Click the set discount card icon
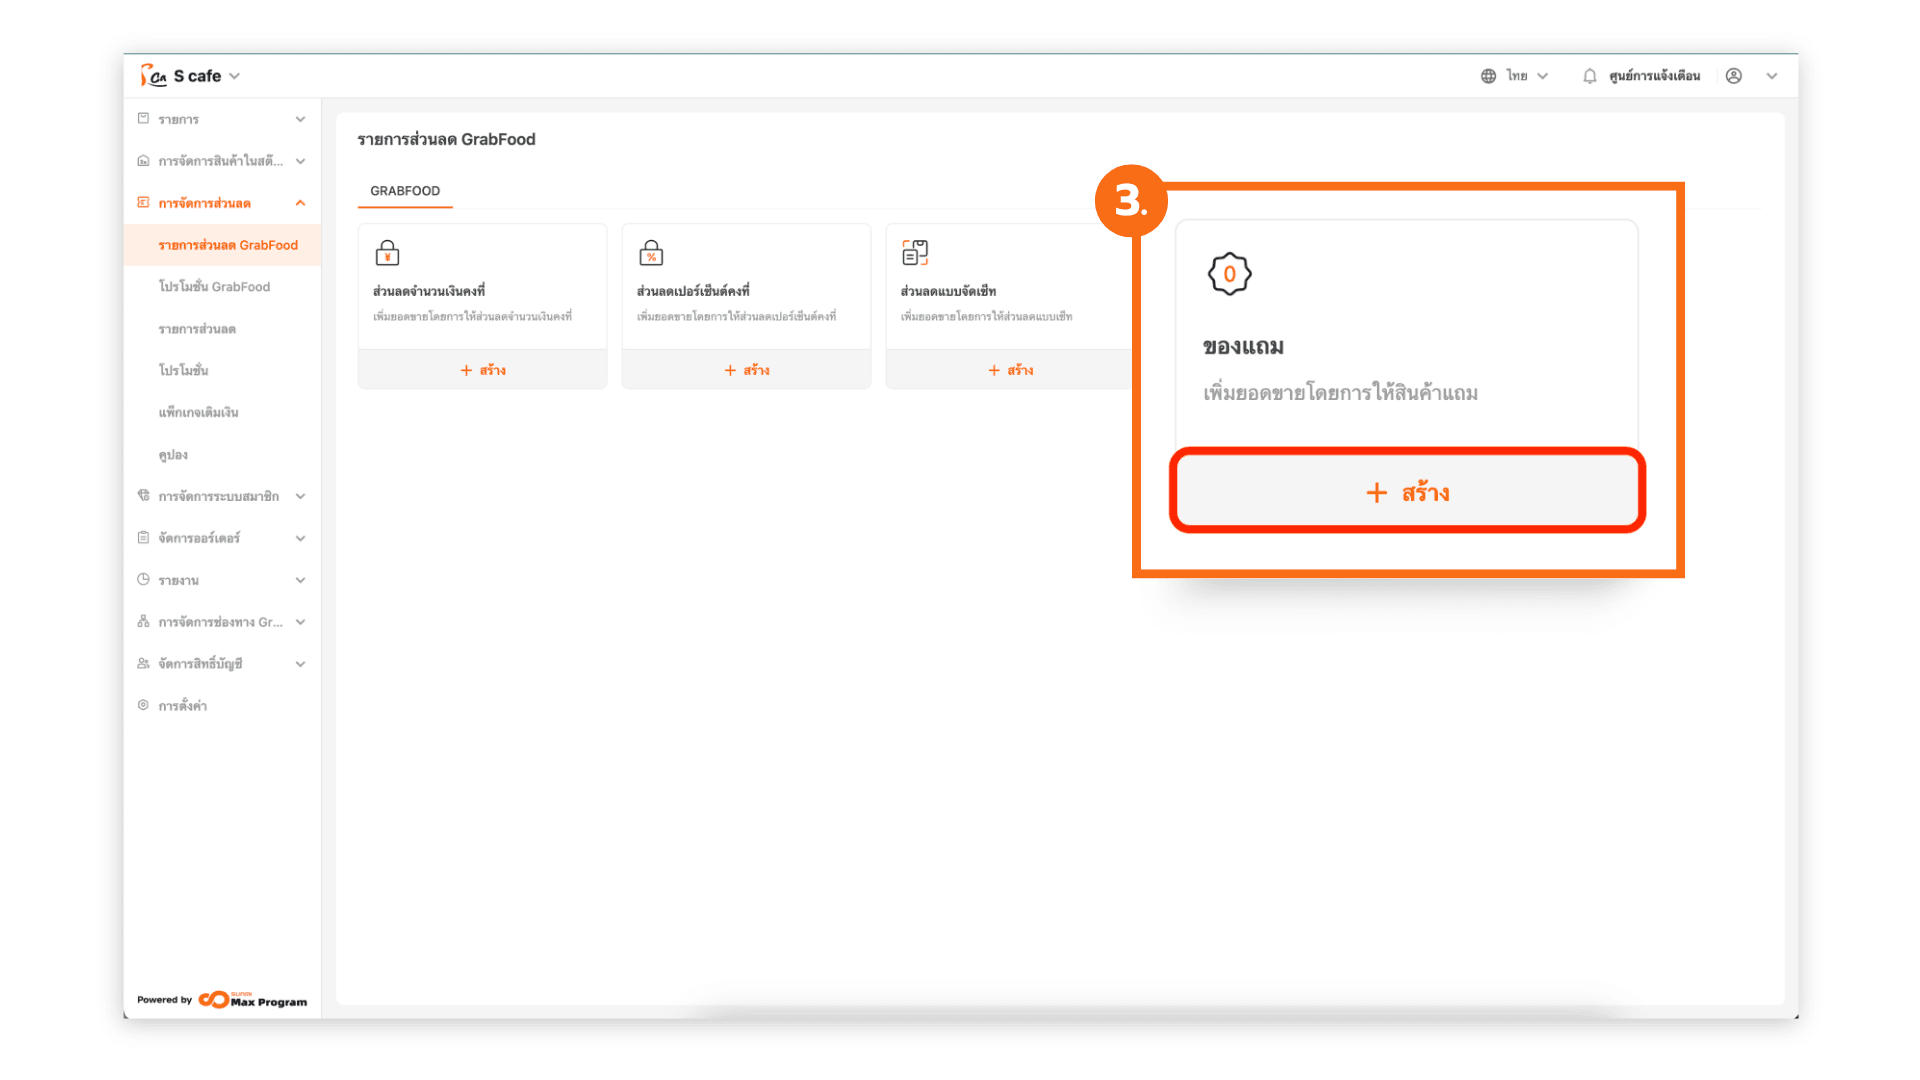The width and height of the screenshot is (1920, 1080). pyautogui.click(x=914, y=253)
